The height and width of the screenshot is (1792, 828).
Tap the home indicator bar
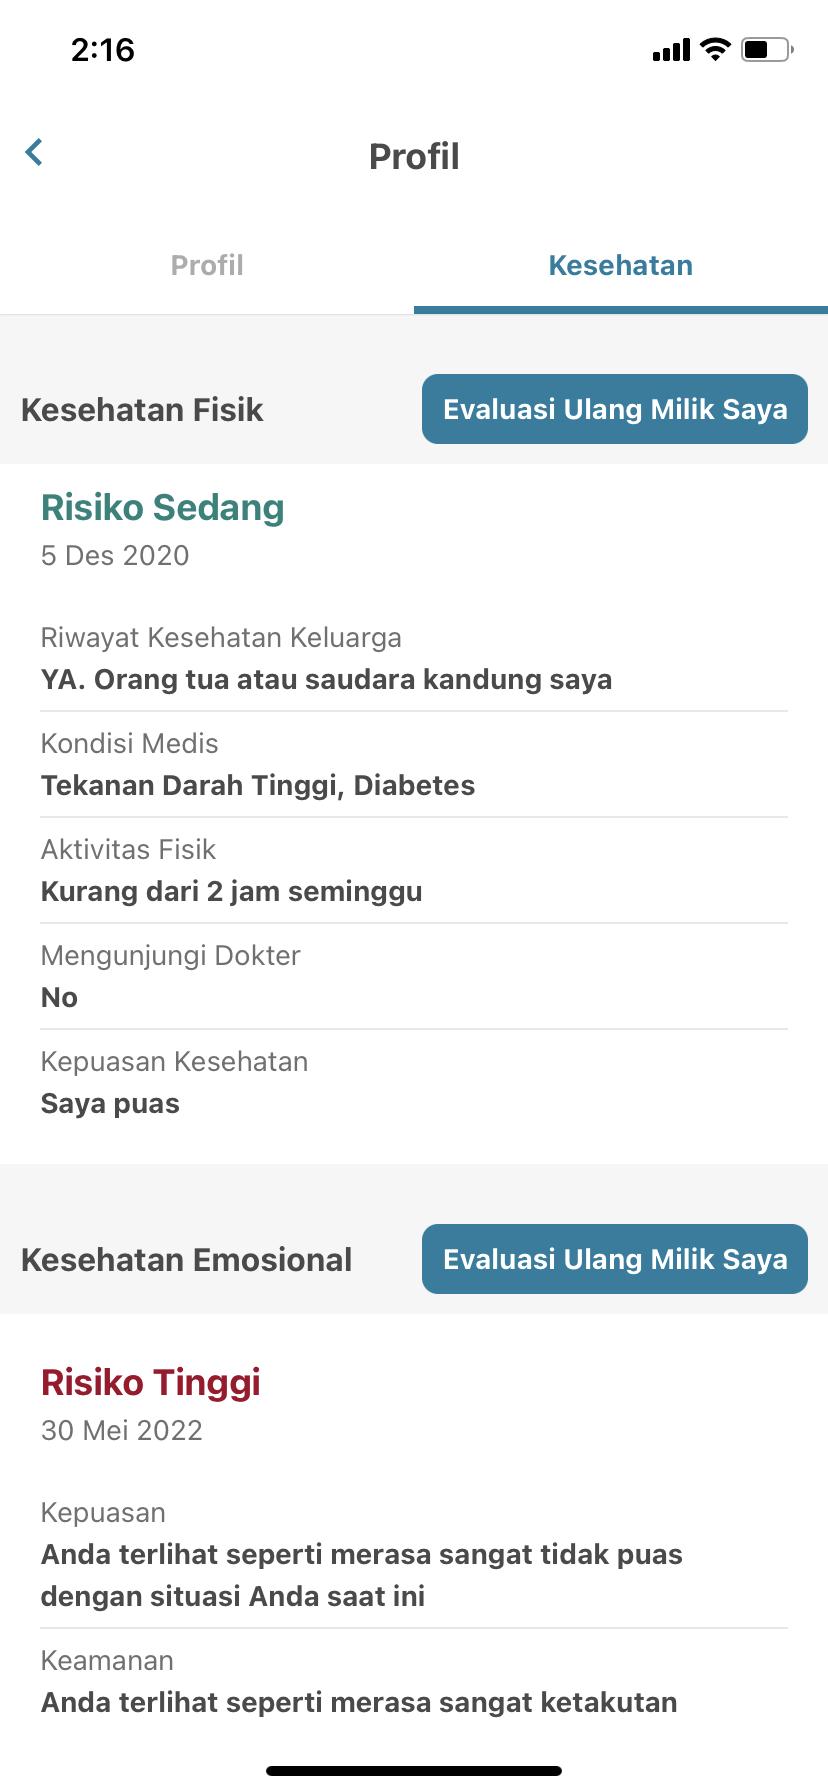(414, 1770)
